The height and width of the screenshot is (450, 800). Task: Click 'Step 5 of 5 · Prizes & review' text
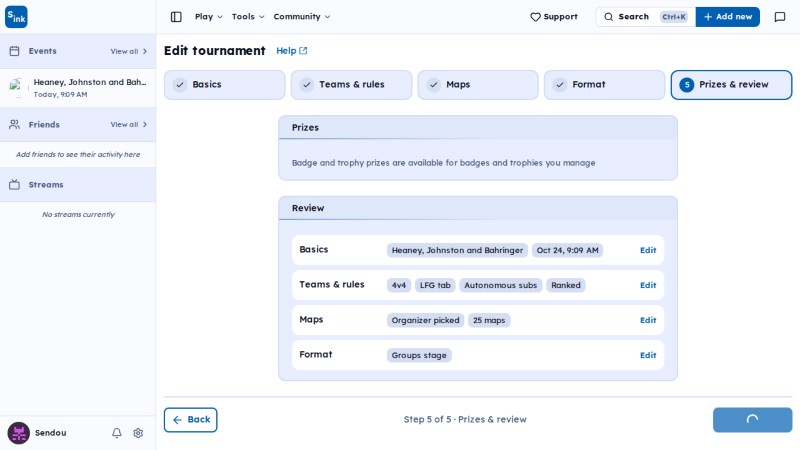tap(465, 419)
